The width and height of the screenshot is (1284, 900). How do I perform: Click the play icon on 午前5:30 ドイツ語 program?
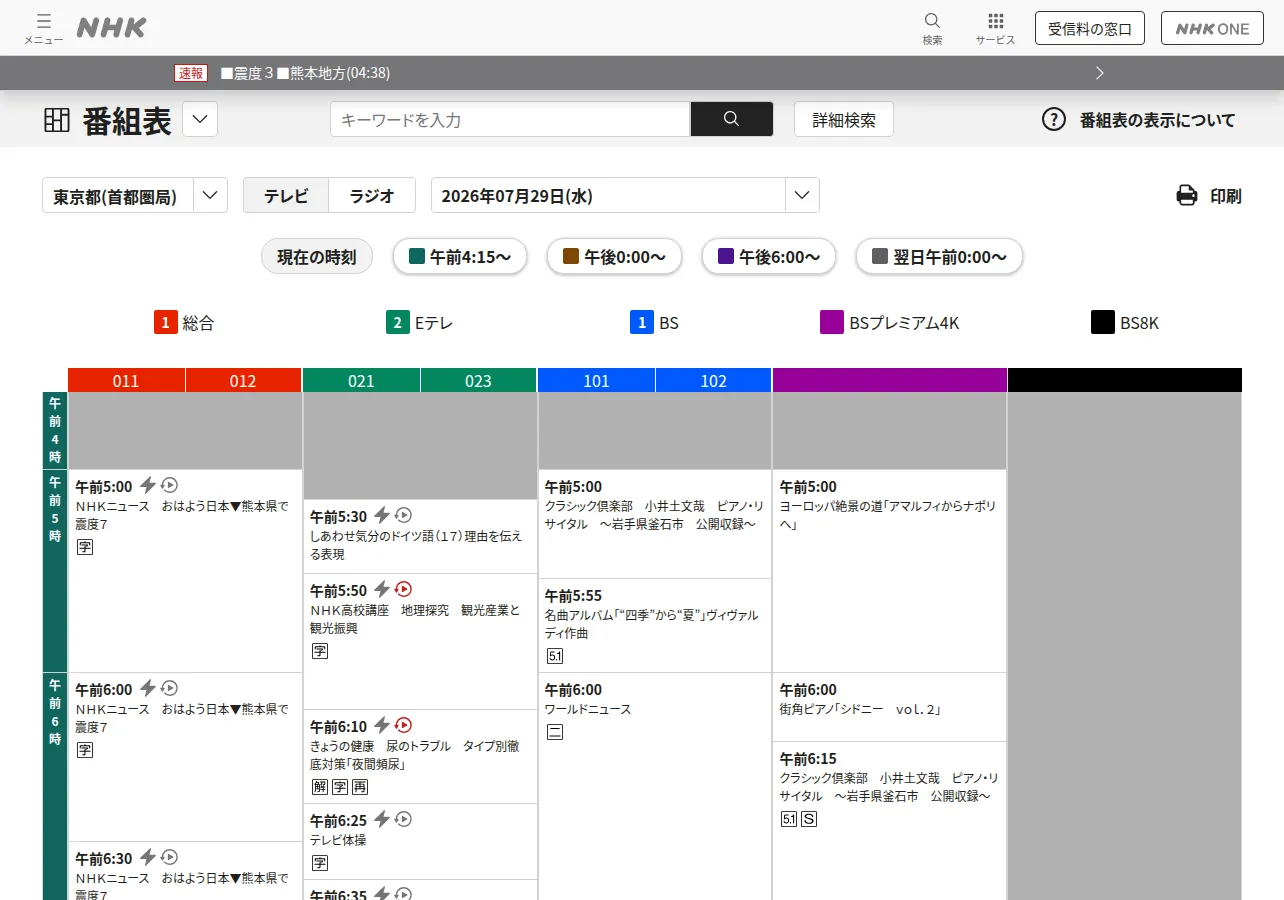click(x=404, y=515)
